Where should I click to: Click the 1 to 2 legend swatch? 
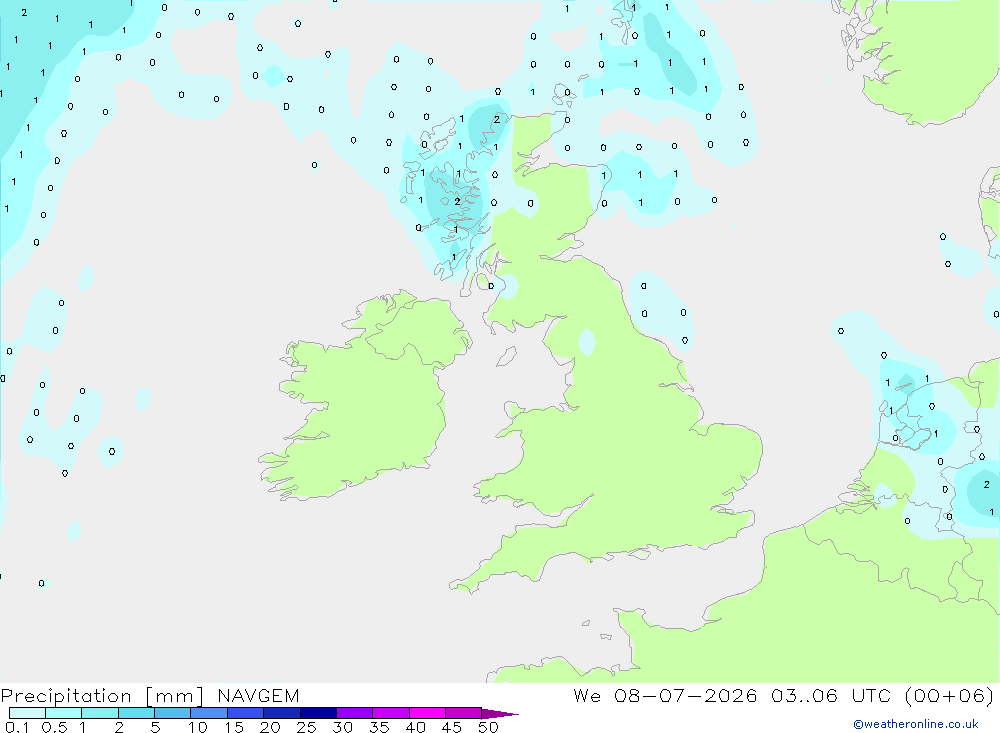[x=100, y=713]
